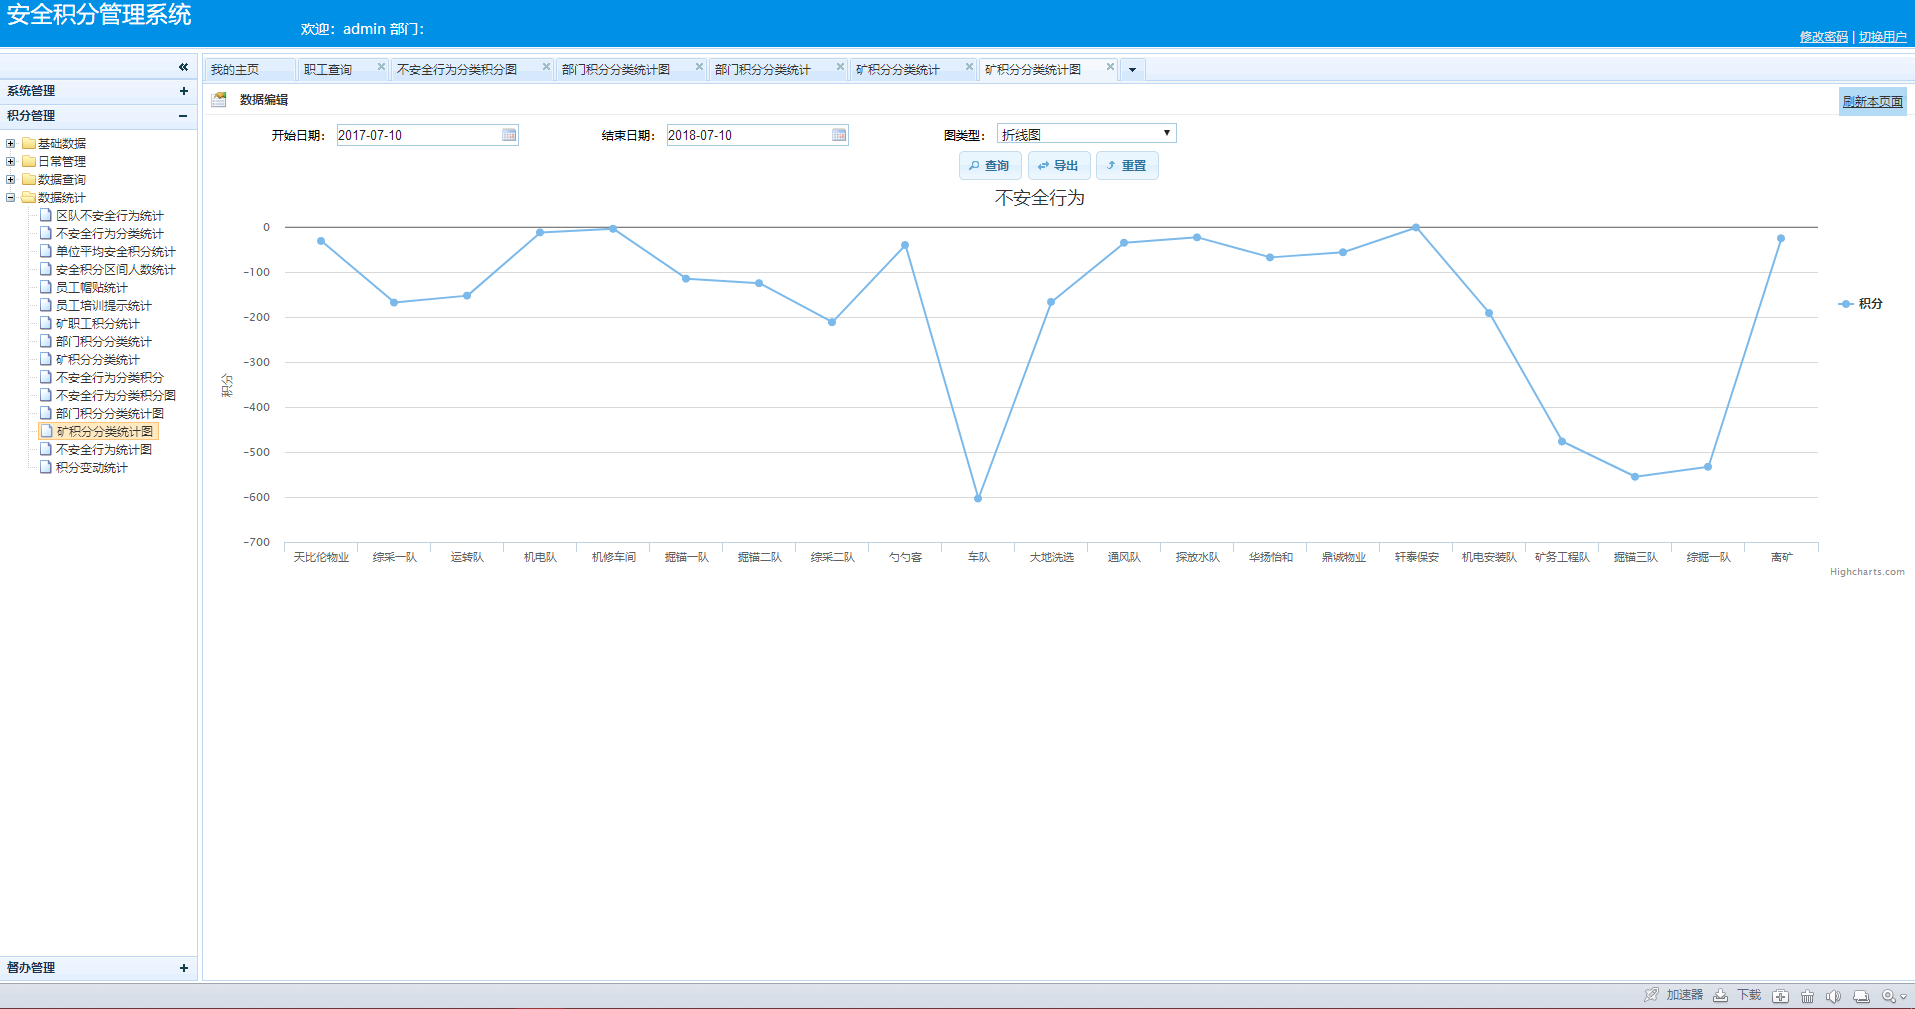The image size is (1915, 1009).
Task: Click the first-aid kit icon in status bar
Action: (x=1781, y=996)
